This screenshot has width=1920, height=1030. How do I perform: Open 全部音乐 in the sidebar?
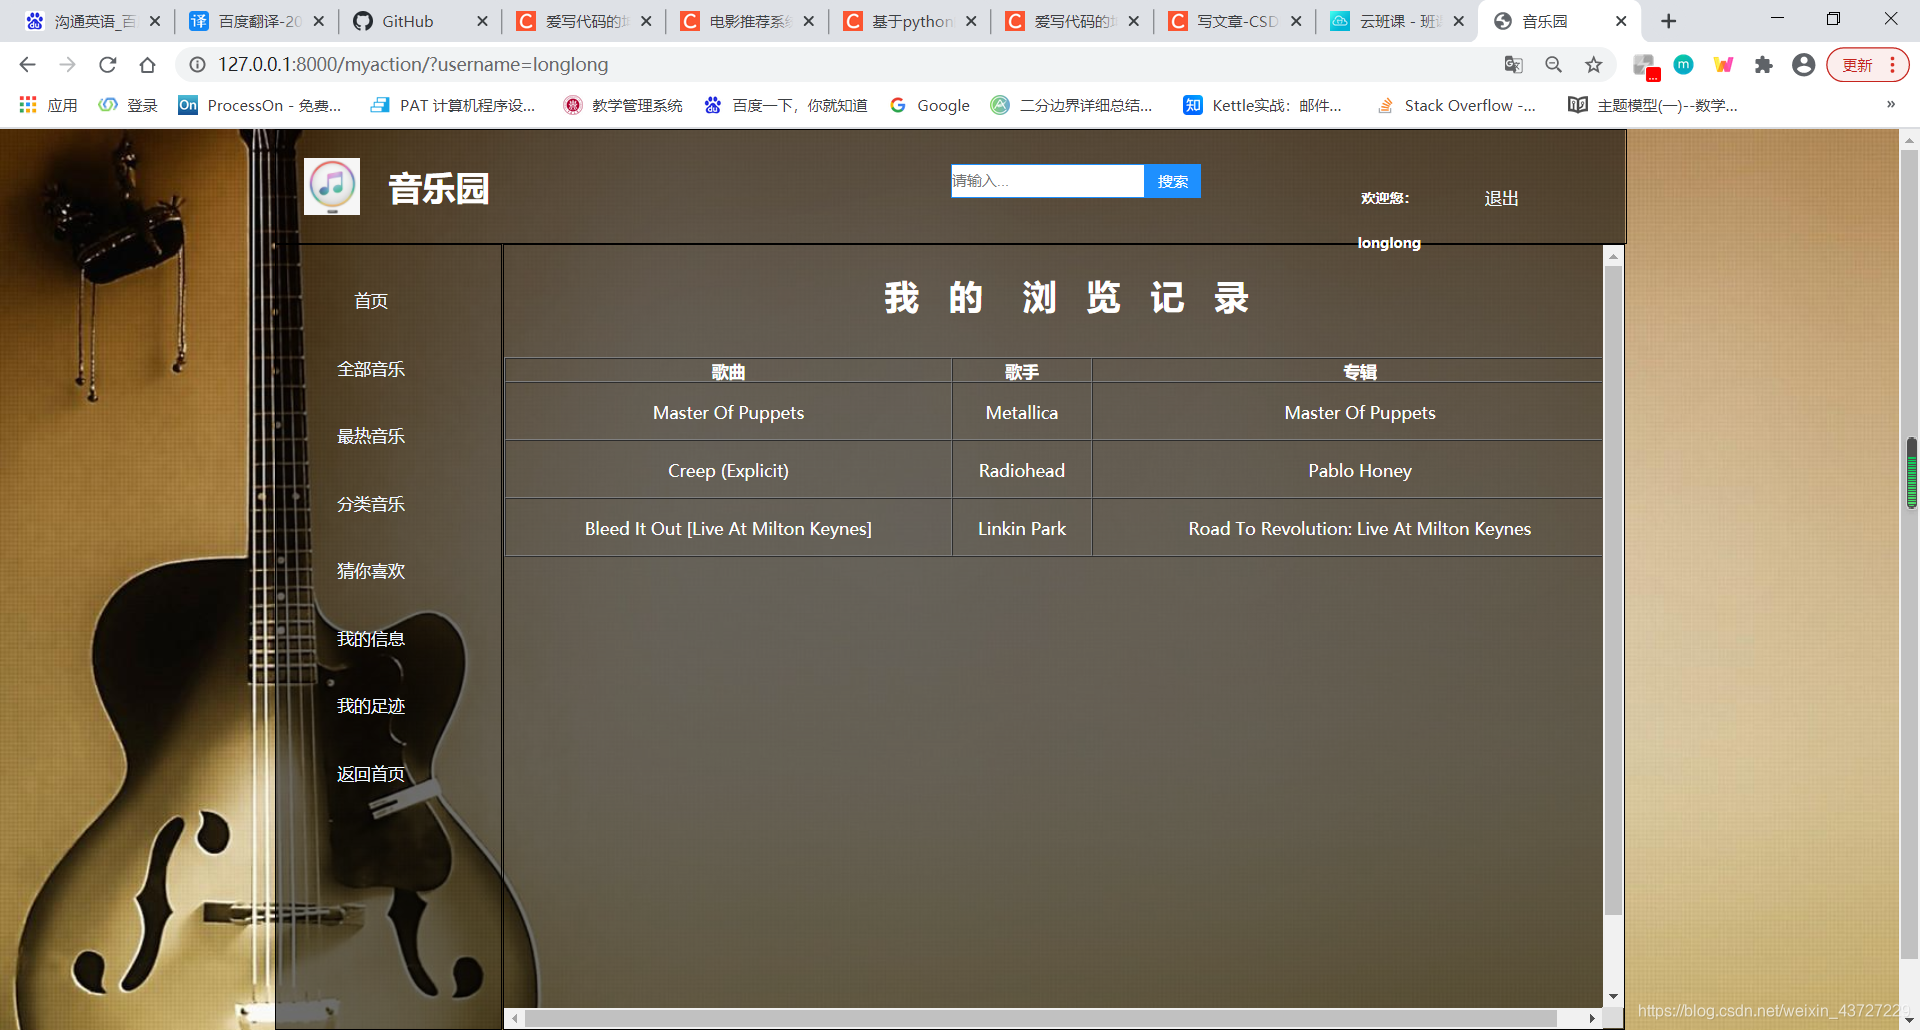click(371, 369)
